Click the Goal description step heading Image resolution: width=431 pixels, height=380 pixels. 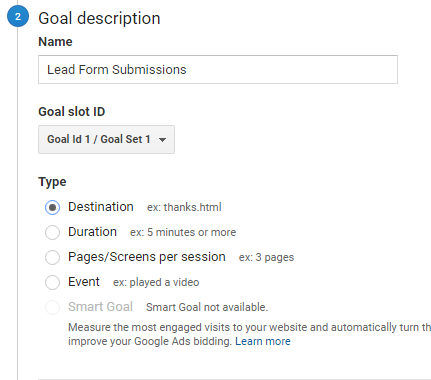pyautogui.click(x=99, y=18)
